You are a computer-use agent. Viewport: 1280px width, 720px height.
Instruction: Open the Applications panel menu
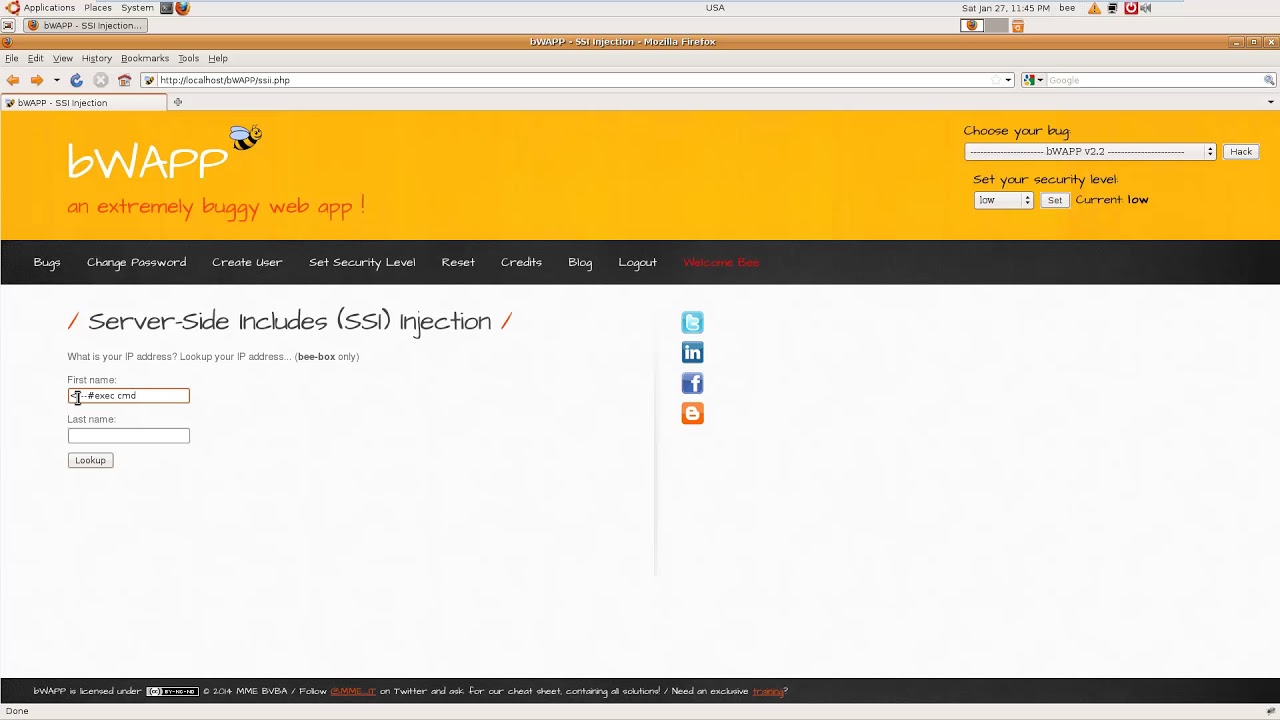click(49, 8)
